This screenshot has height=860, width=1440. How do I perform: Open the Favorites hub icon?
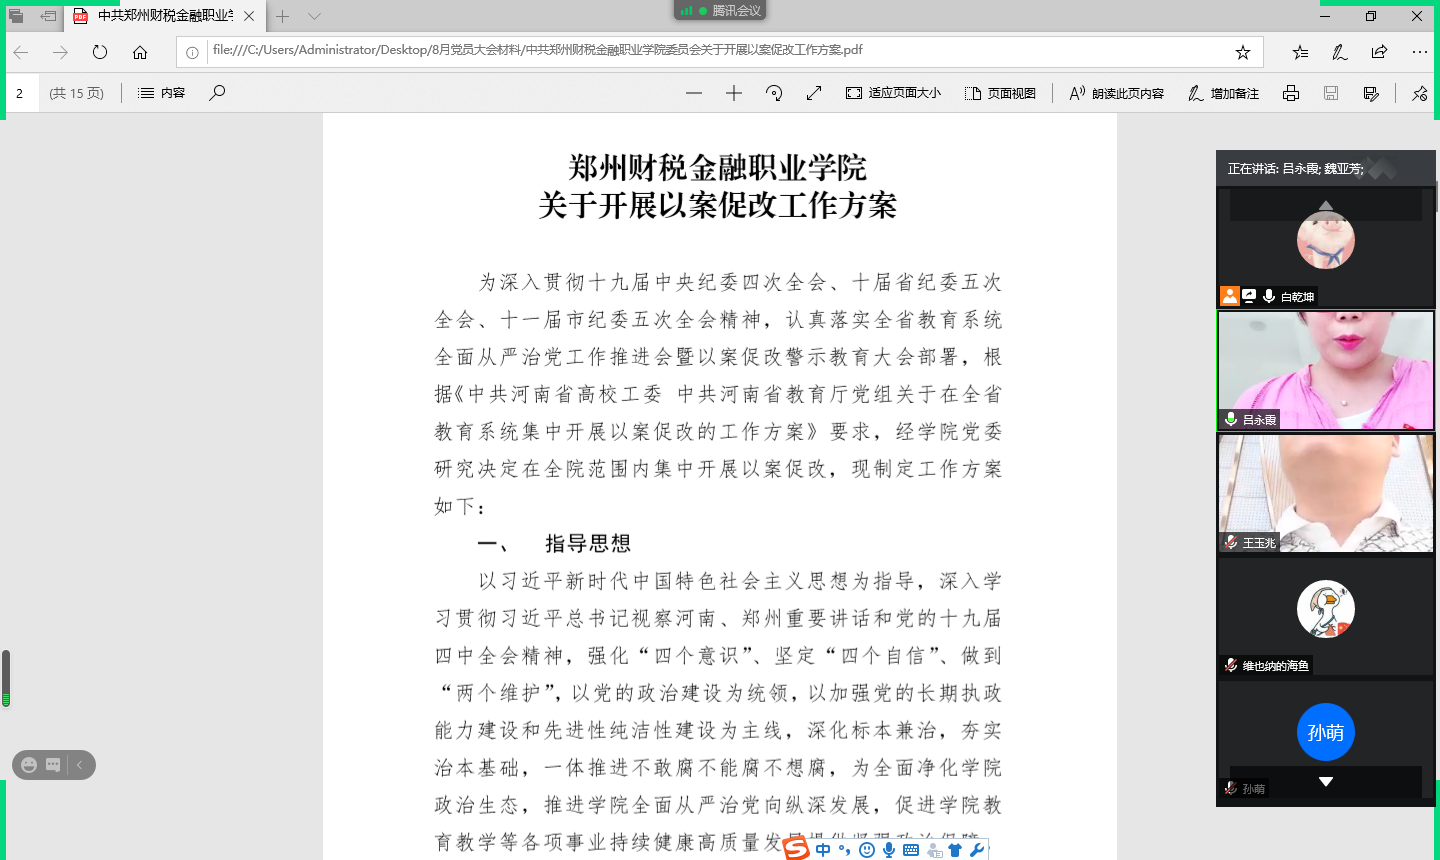click(x=1300, y=52)
